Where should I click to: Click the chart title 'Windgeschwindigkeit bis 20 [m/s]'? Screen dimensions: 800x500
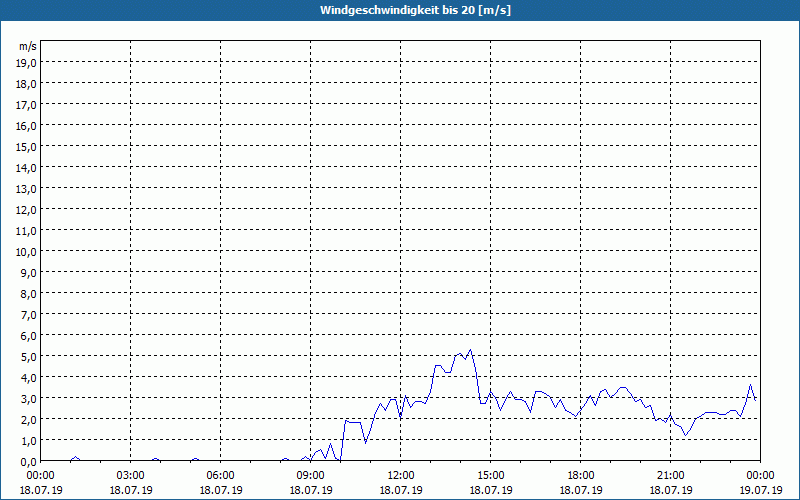pyautogui.click(x=399, y=10)
